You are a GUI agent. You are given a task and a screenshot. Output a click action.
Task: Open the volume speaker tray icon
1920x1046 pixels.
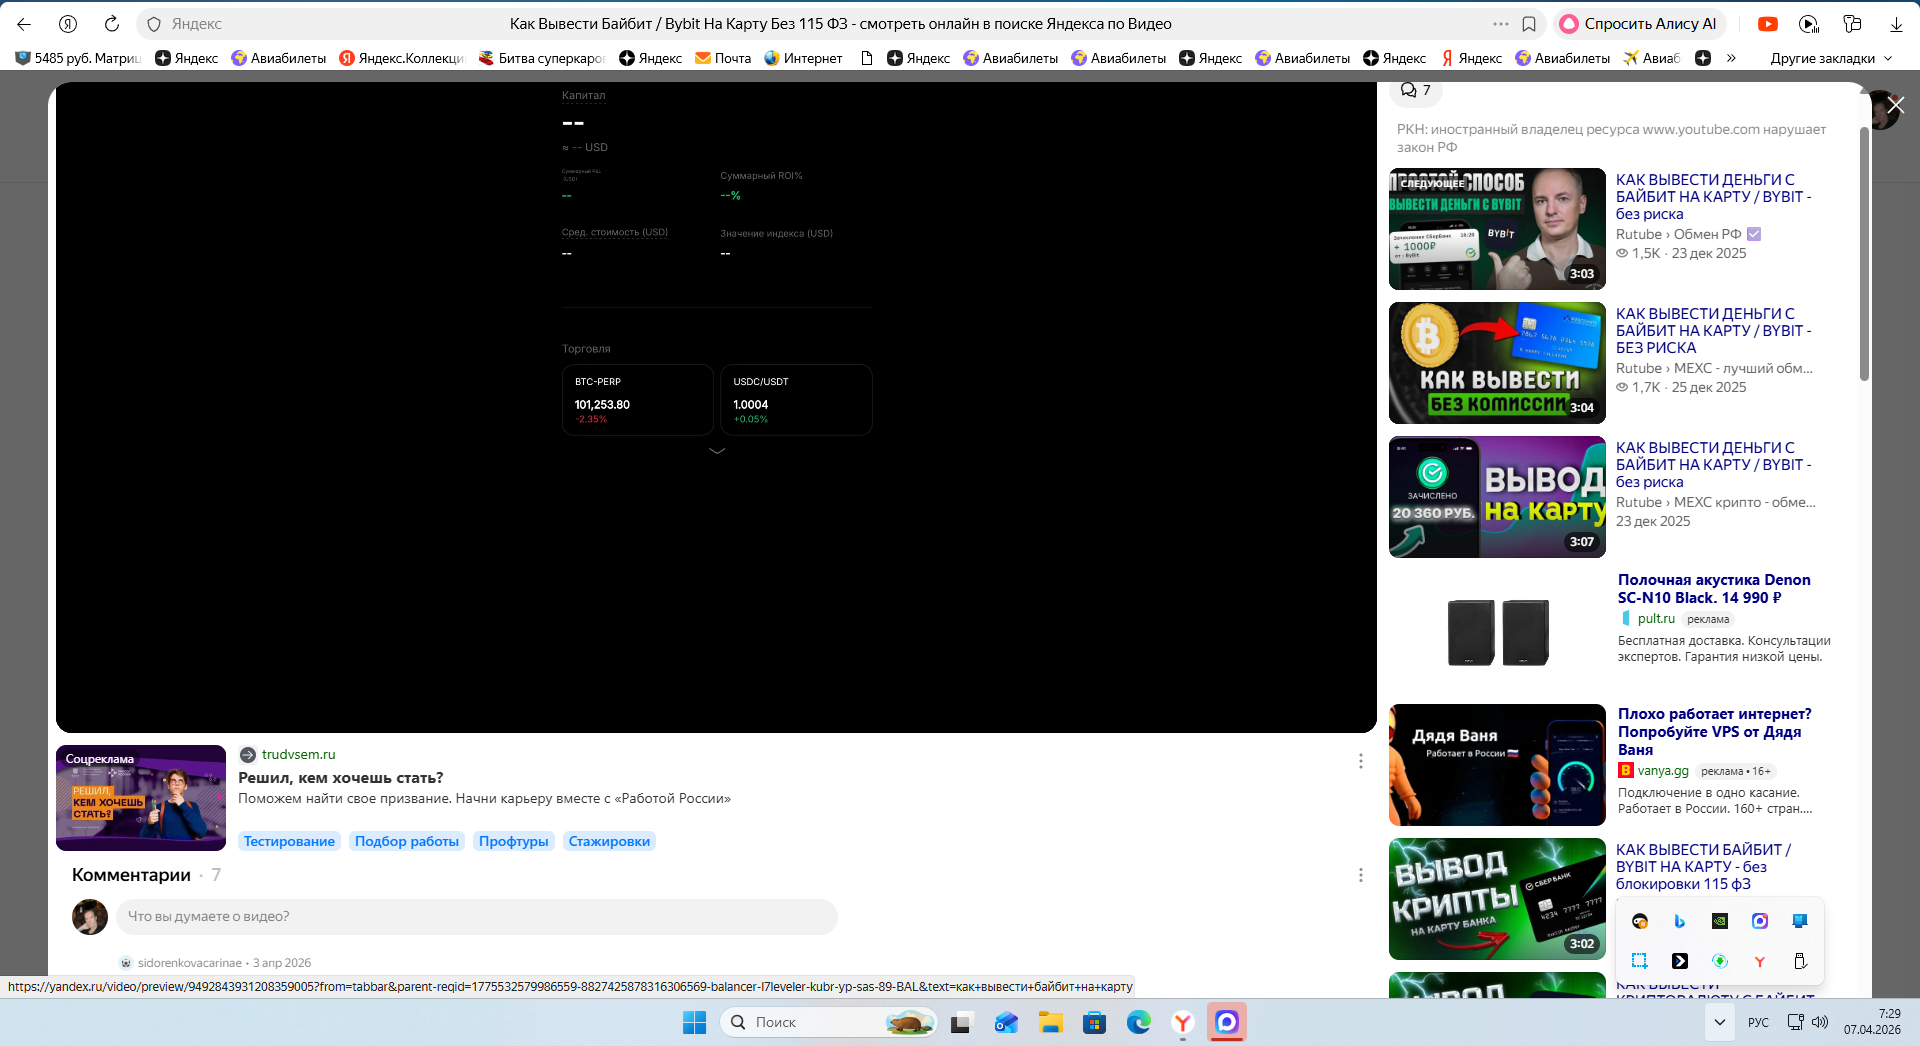coord(1820,1022)
